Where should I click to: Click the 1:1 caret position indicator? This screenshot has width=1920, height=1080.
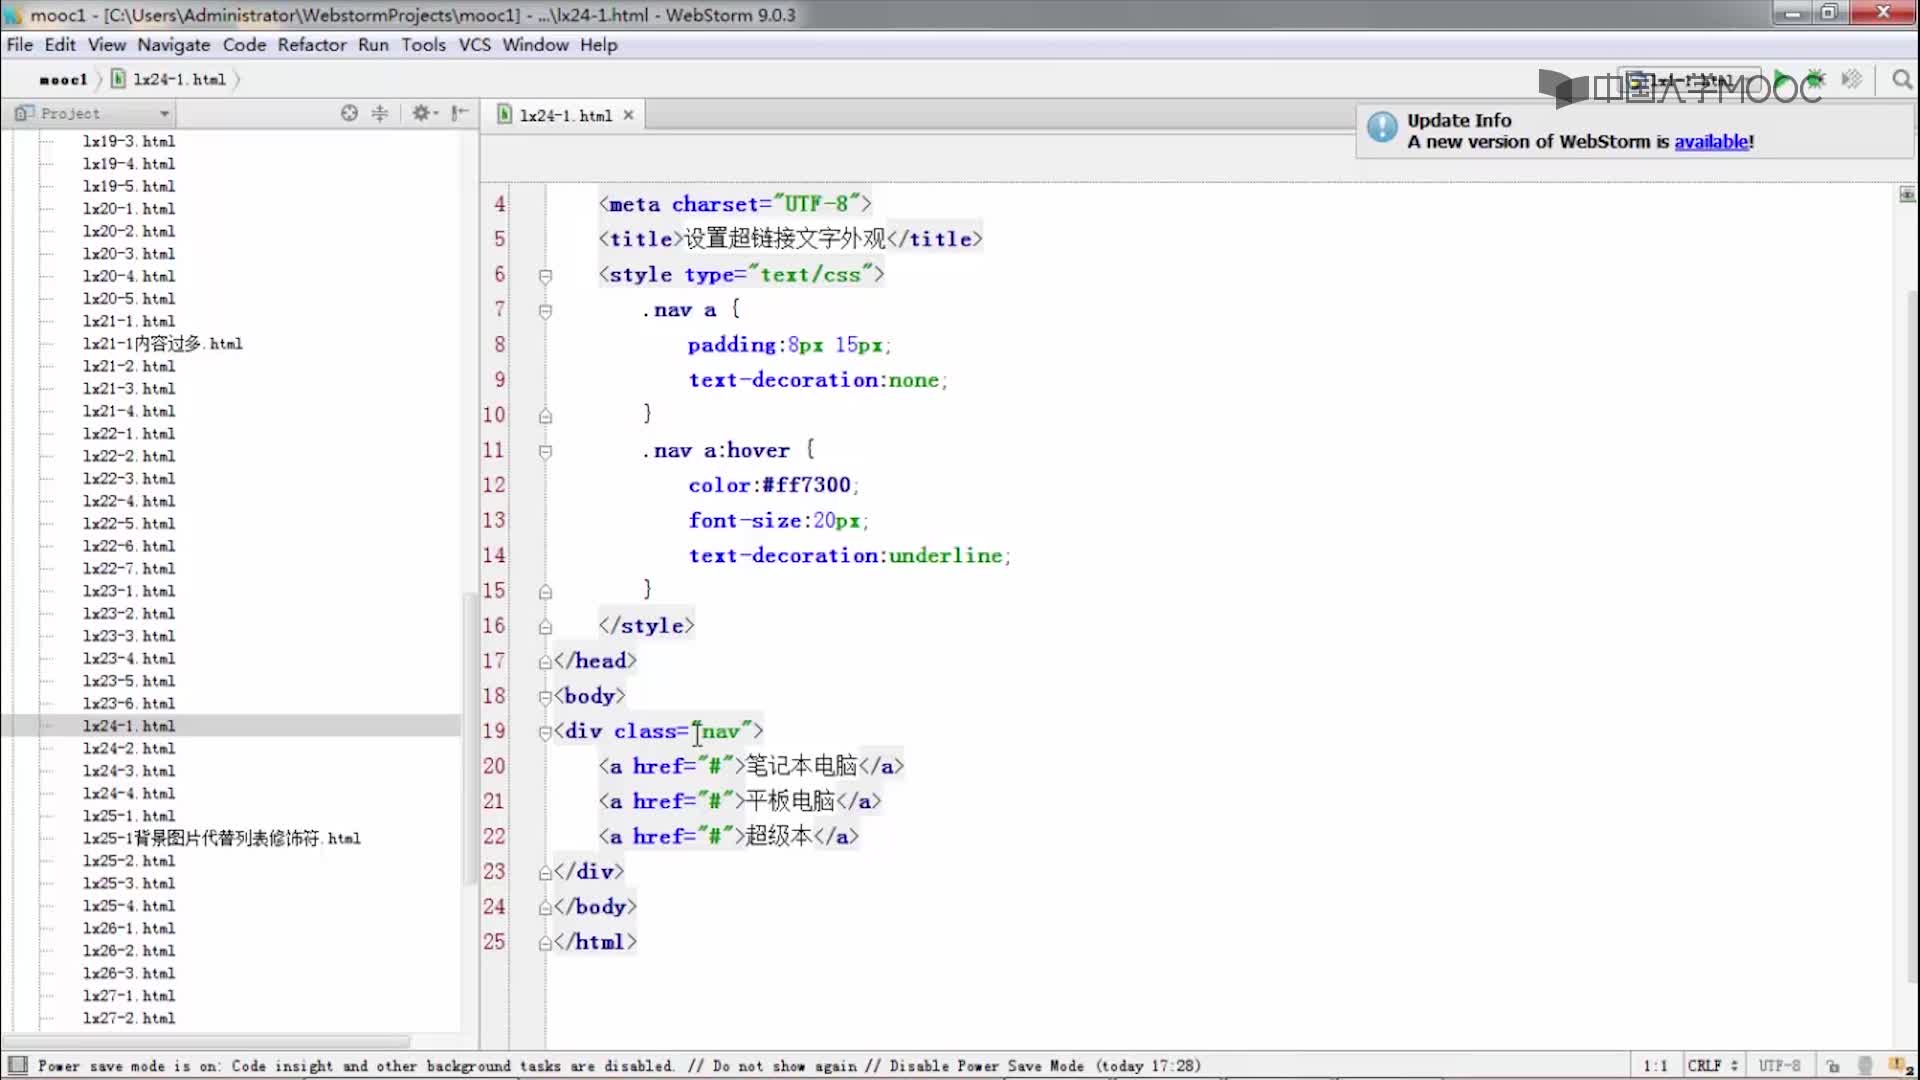tap(1655, 1066)
